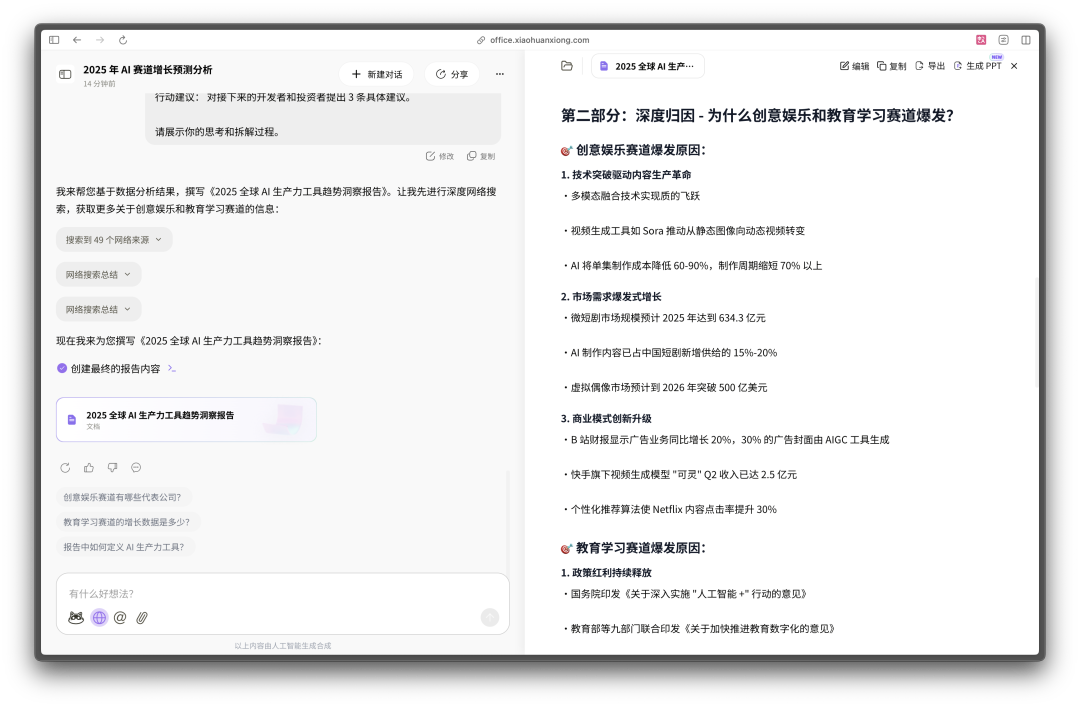Attach a file with the paperclip icon
Image resolution: width=1080 pixels, height=707 pixels.
click(x=142, y=617)
